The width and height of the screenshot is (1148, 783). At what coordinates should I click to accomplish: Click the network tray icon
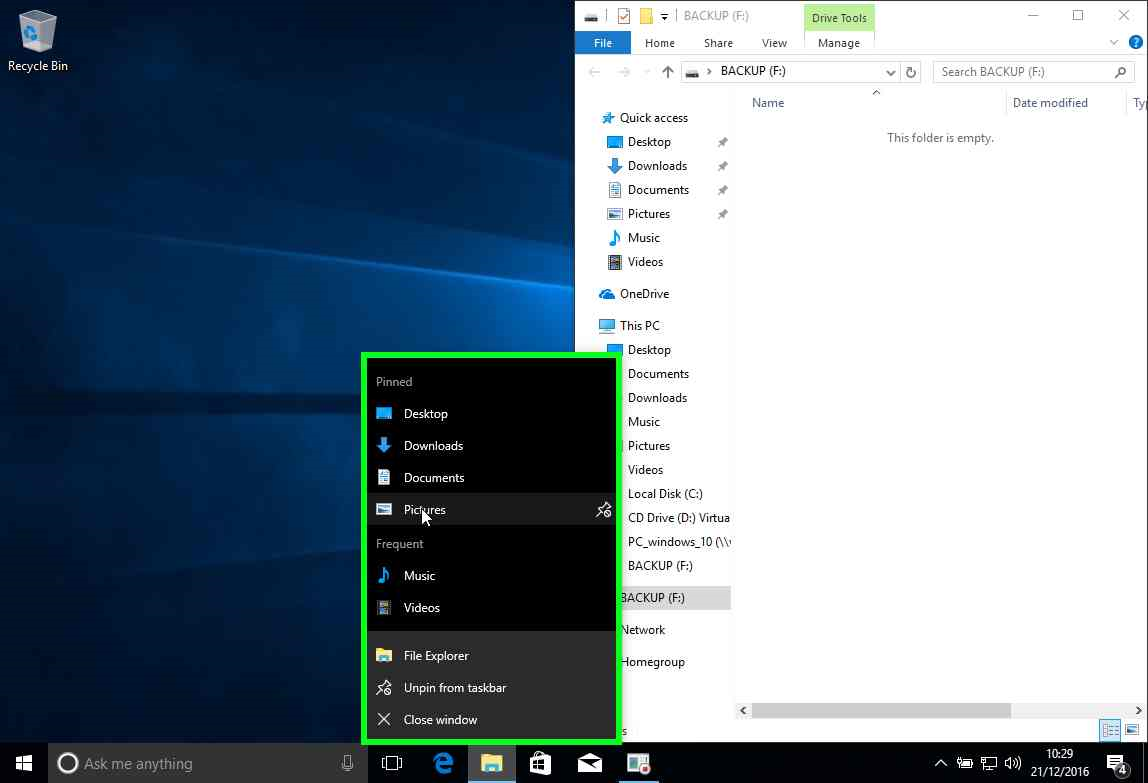pyautogui.click(x=988, y=763)
